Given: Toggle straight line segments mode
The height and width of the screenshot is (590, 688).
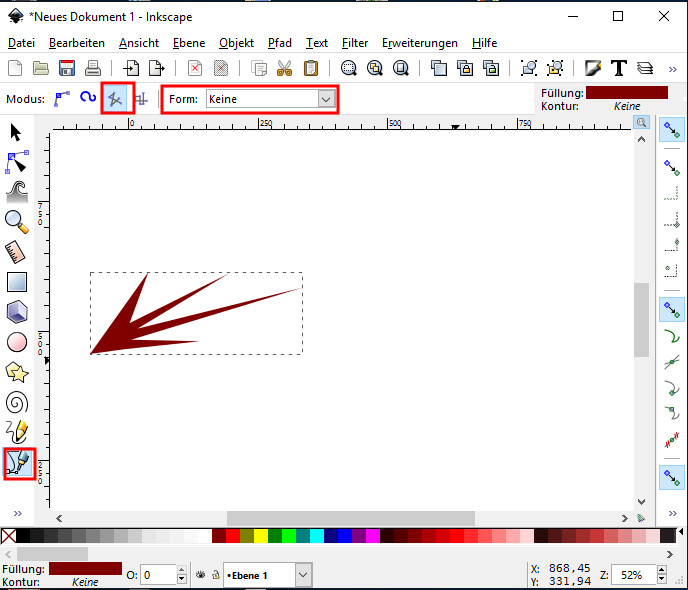Looking at the screenshot, I should (x=115, y=99).
